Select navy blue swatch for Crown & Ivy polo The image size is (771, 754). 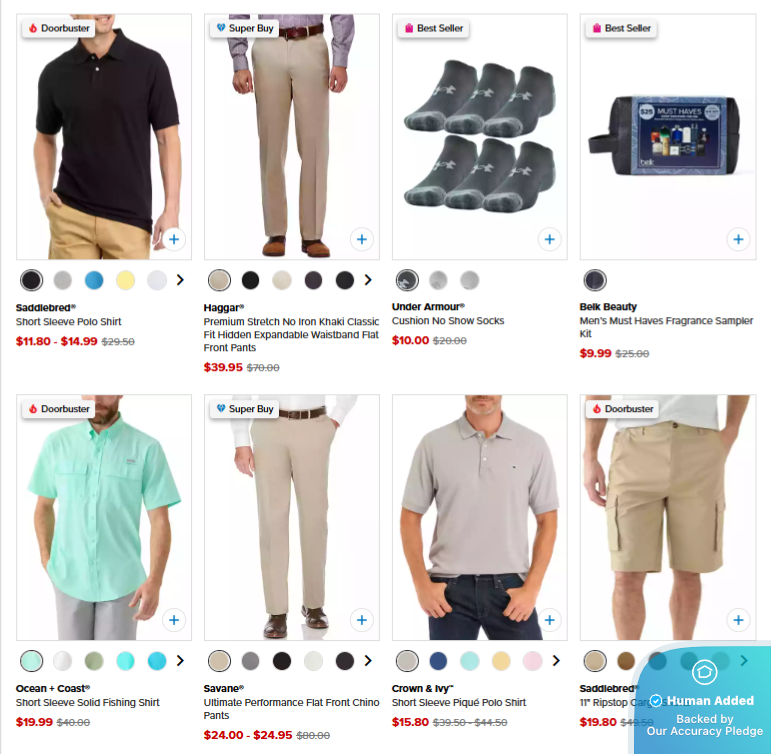(438, 661)
